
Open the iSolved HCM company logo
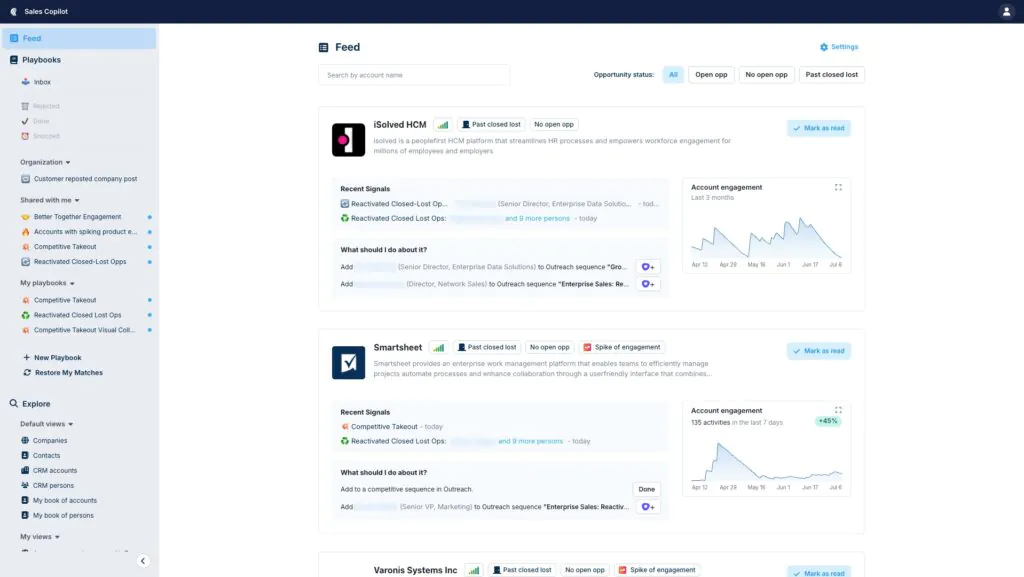[x=348, y=140]
